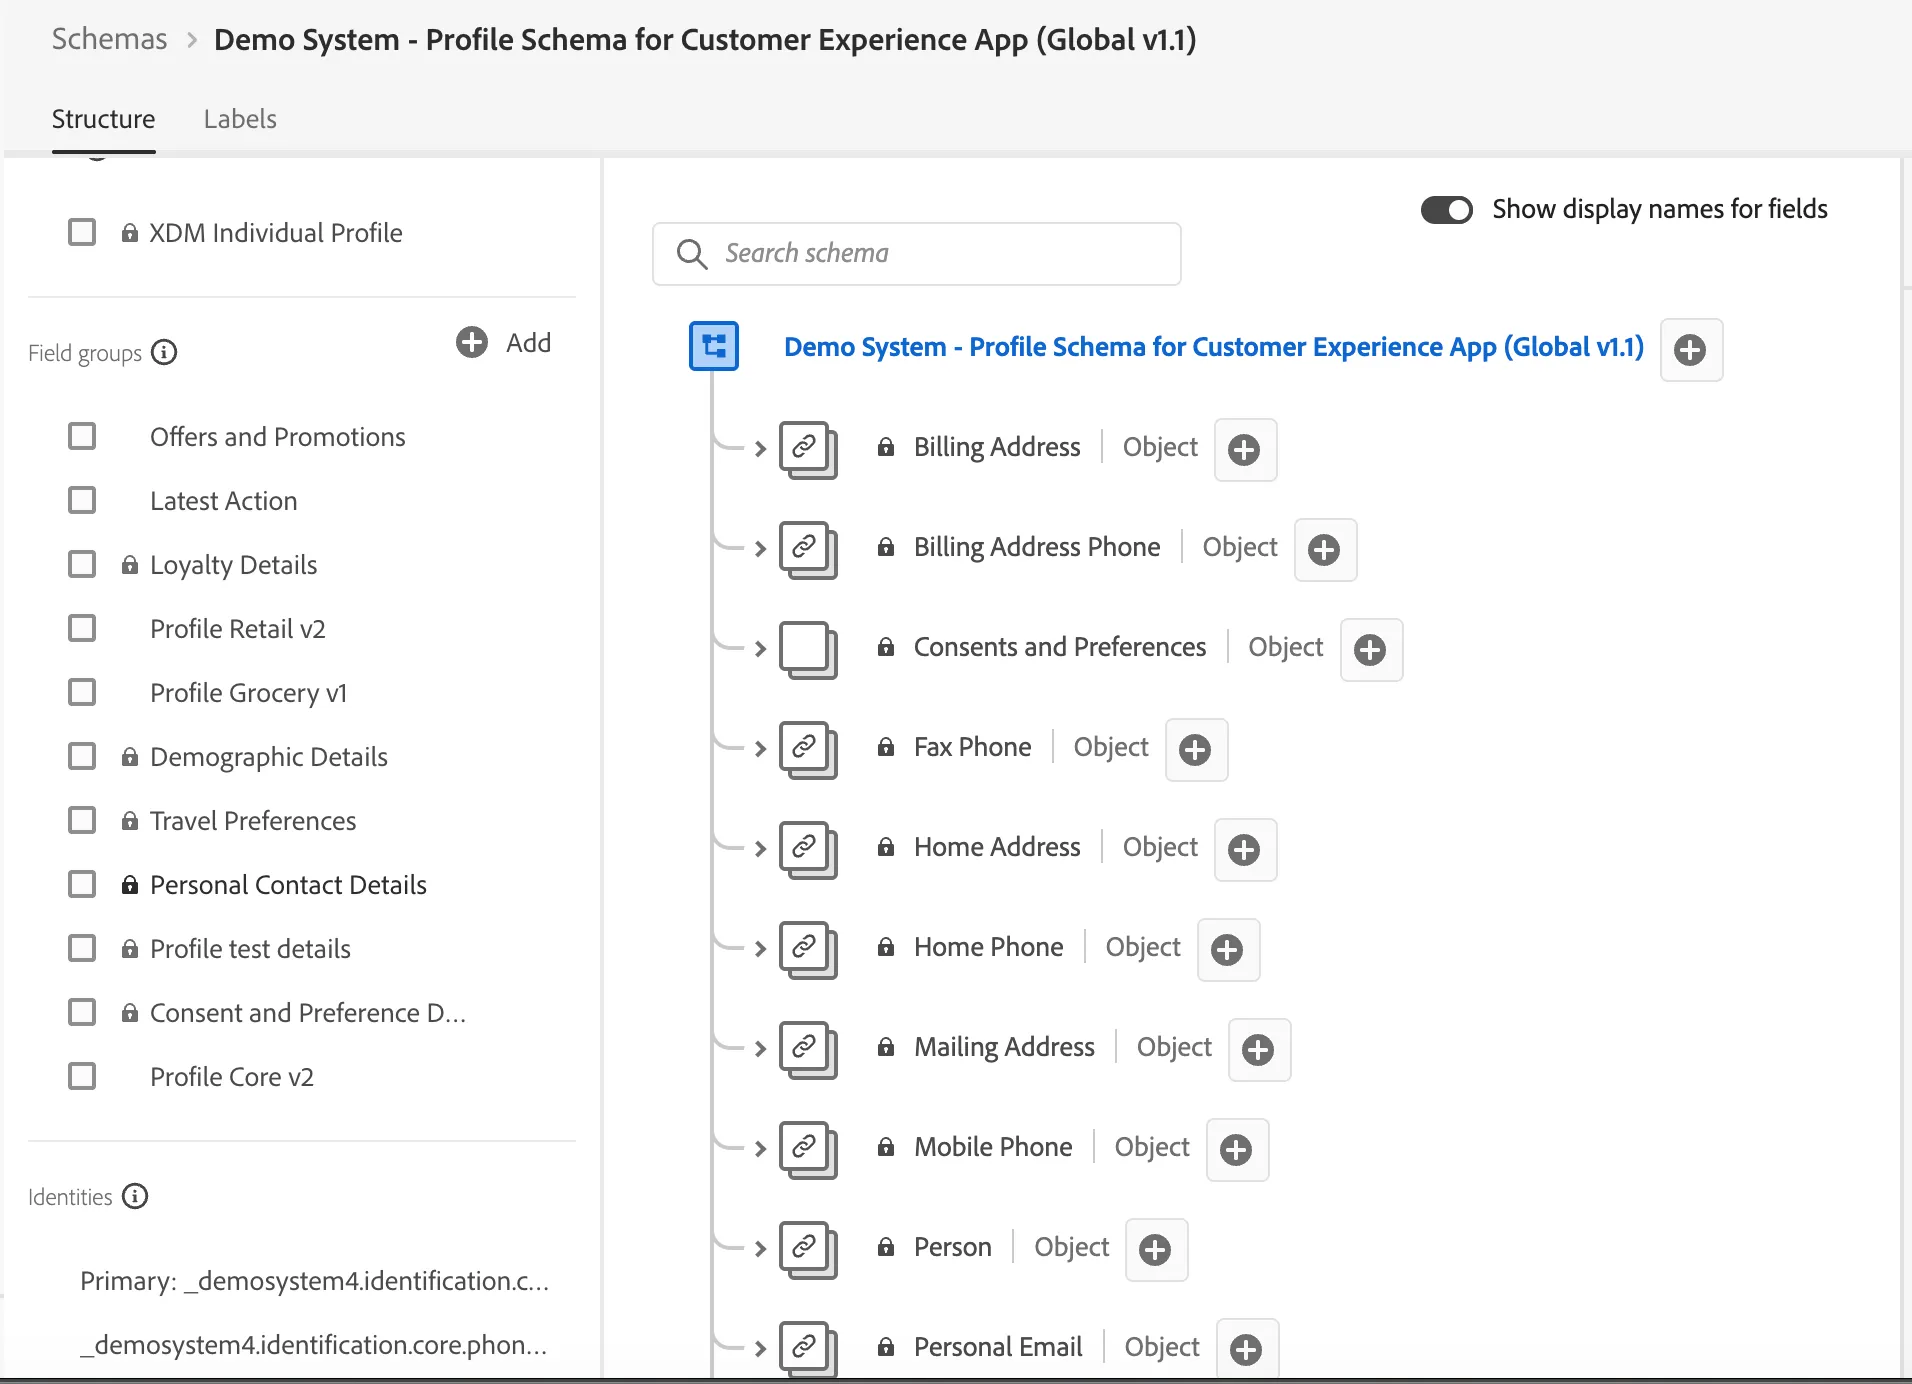Expand Billing Address Phone node
Viewport: 1912px width, 1384px height.
[x=760, y=549]
